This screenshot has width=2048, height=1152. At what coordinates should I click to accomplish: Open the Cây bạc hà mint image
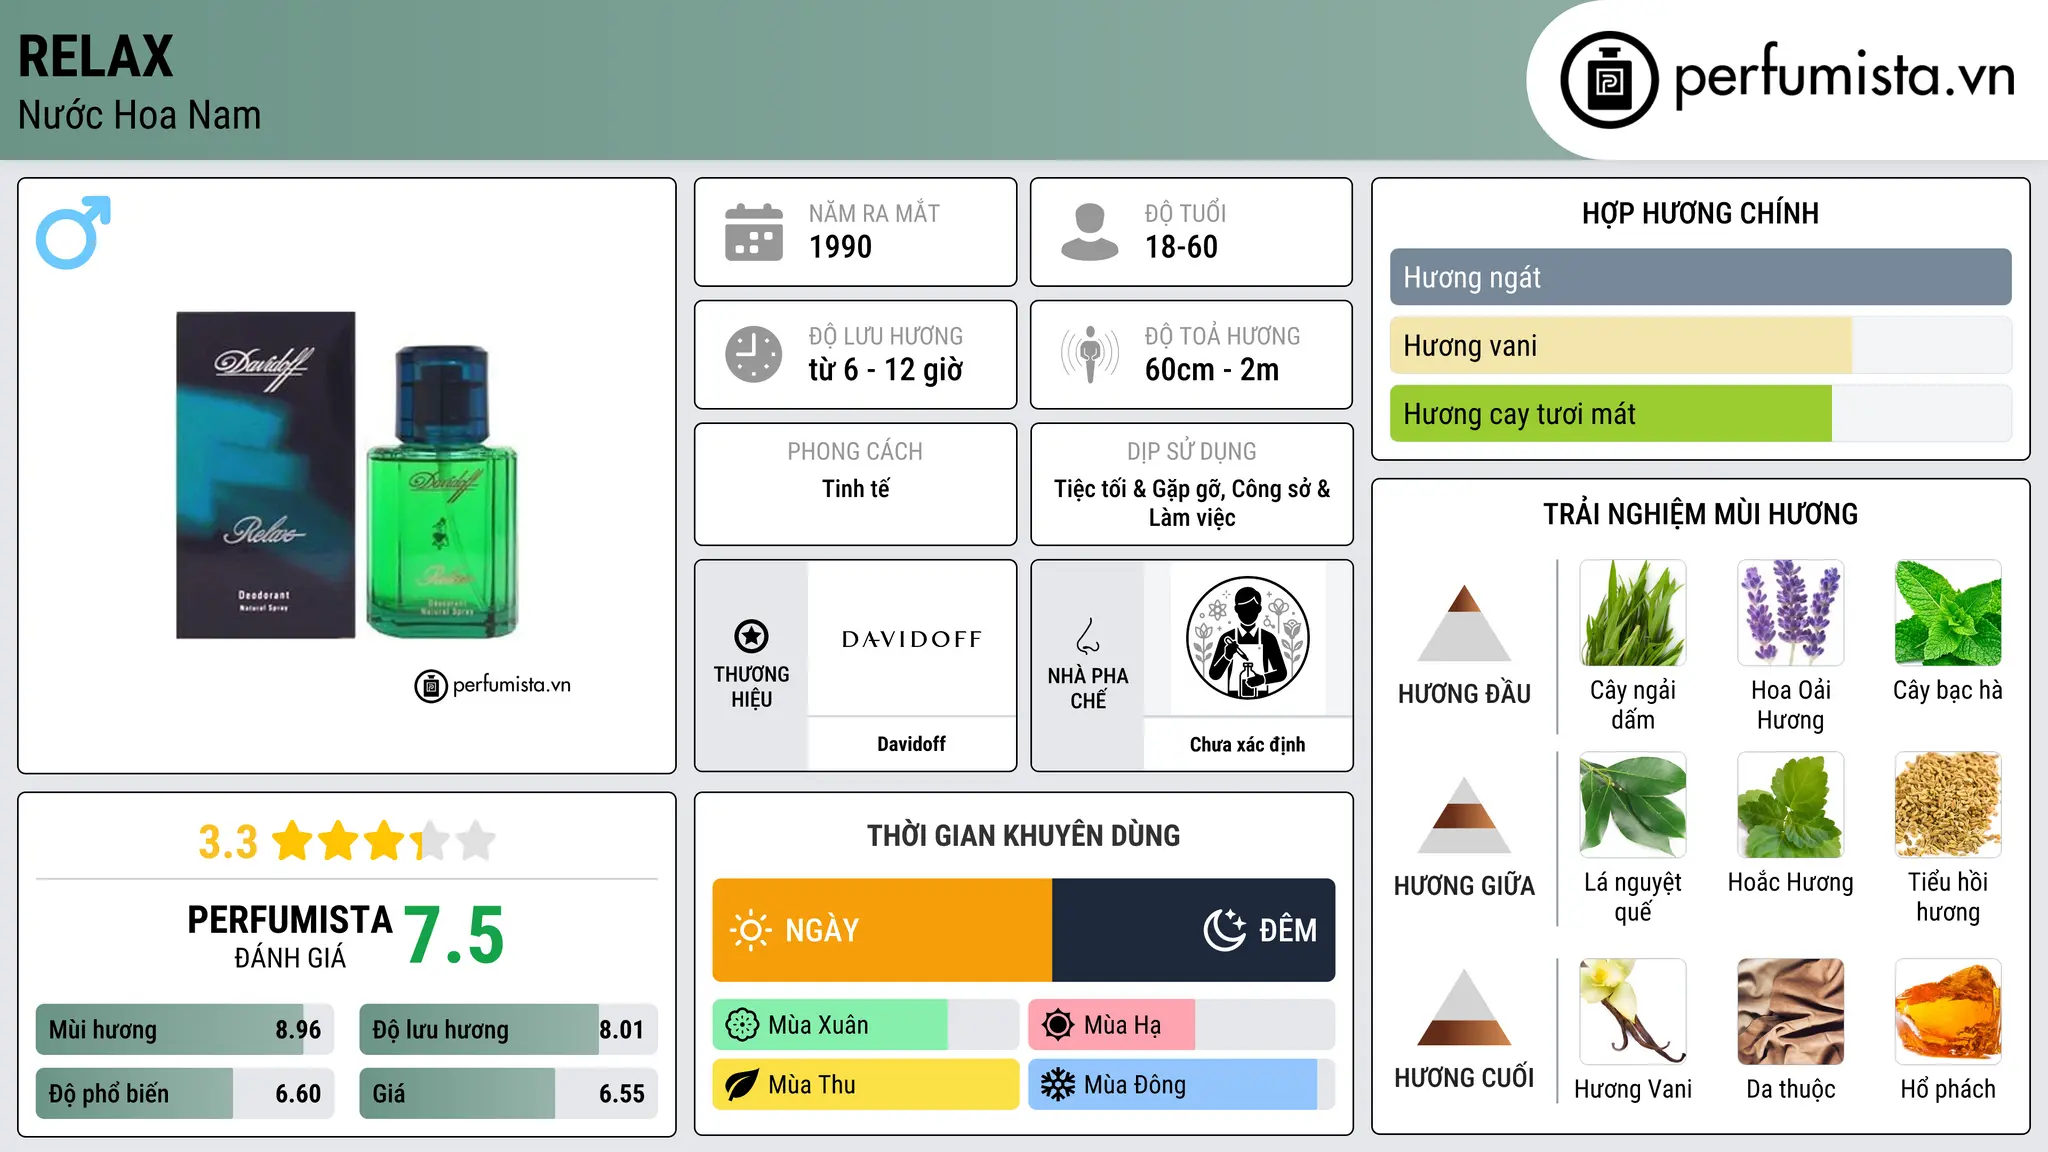click(1948, 613)
